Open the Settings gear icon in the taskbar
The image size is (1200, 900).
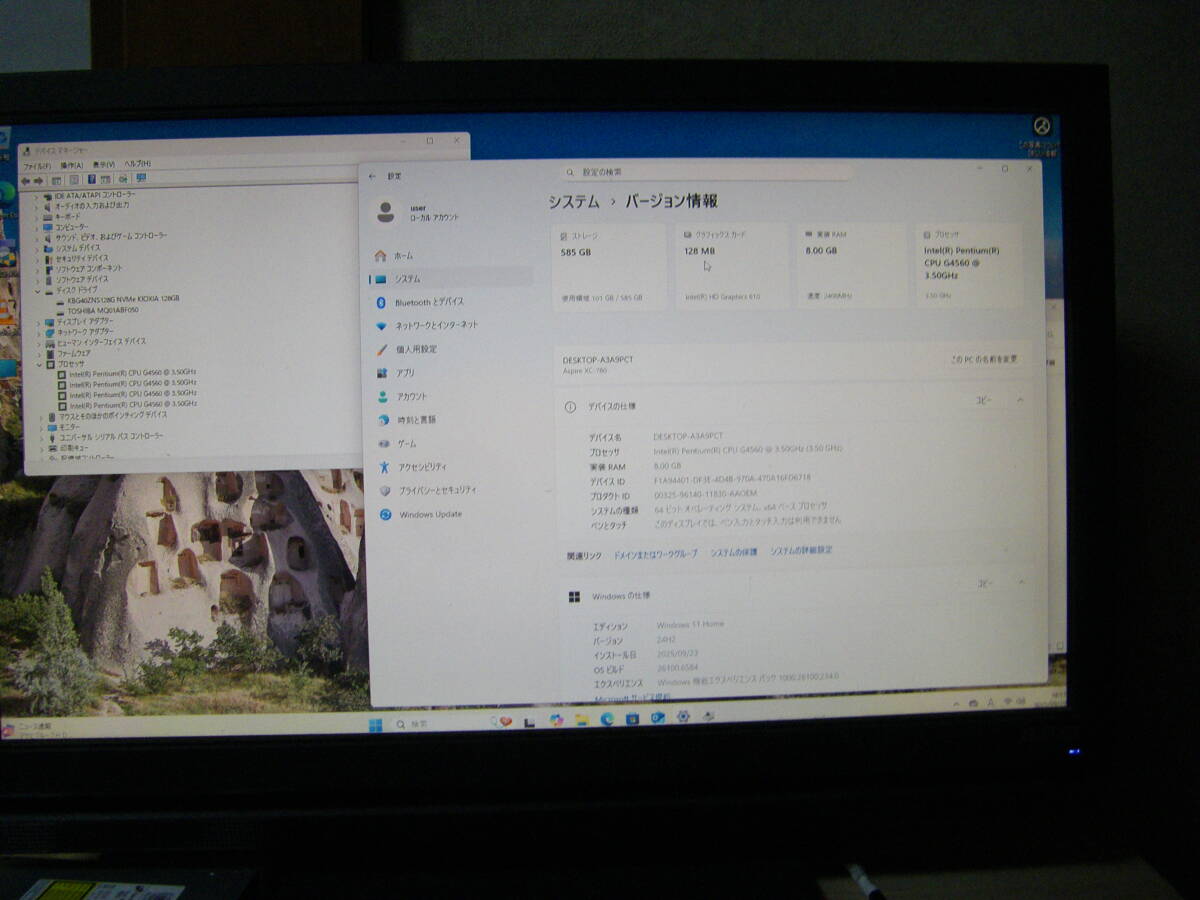point(683,717)
